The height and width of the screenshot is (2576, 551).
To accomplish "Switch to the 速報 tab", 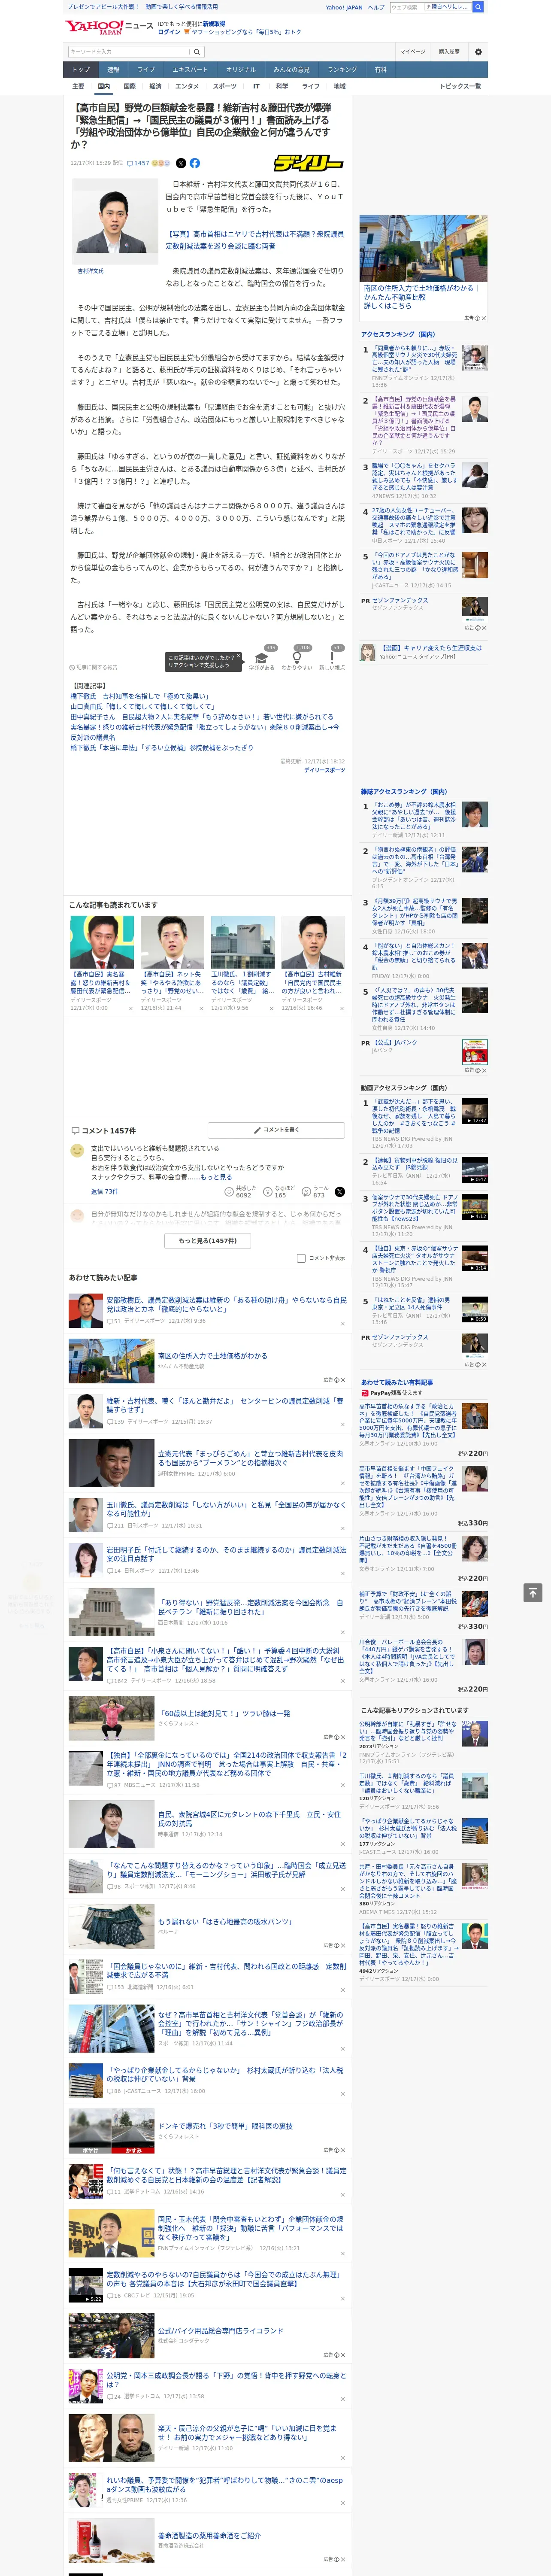I will point(113,69).
